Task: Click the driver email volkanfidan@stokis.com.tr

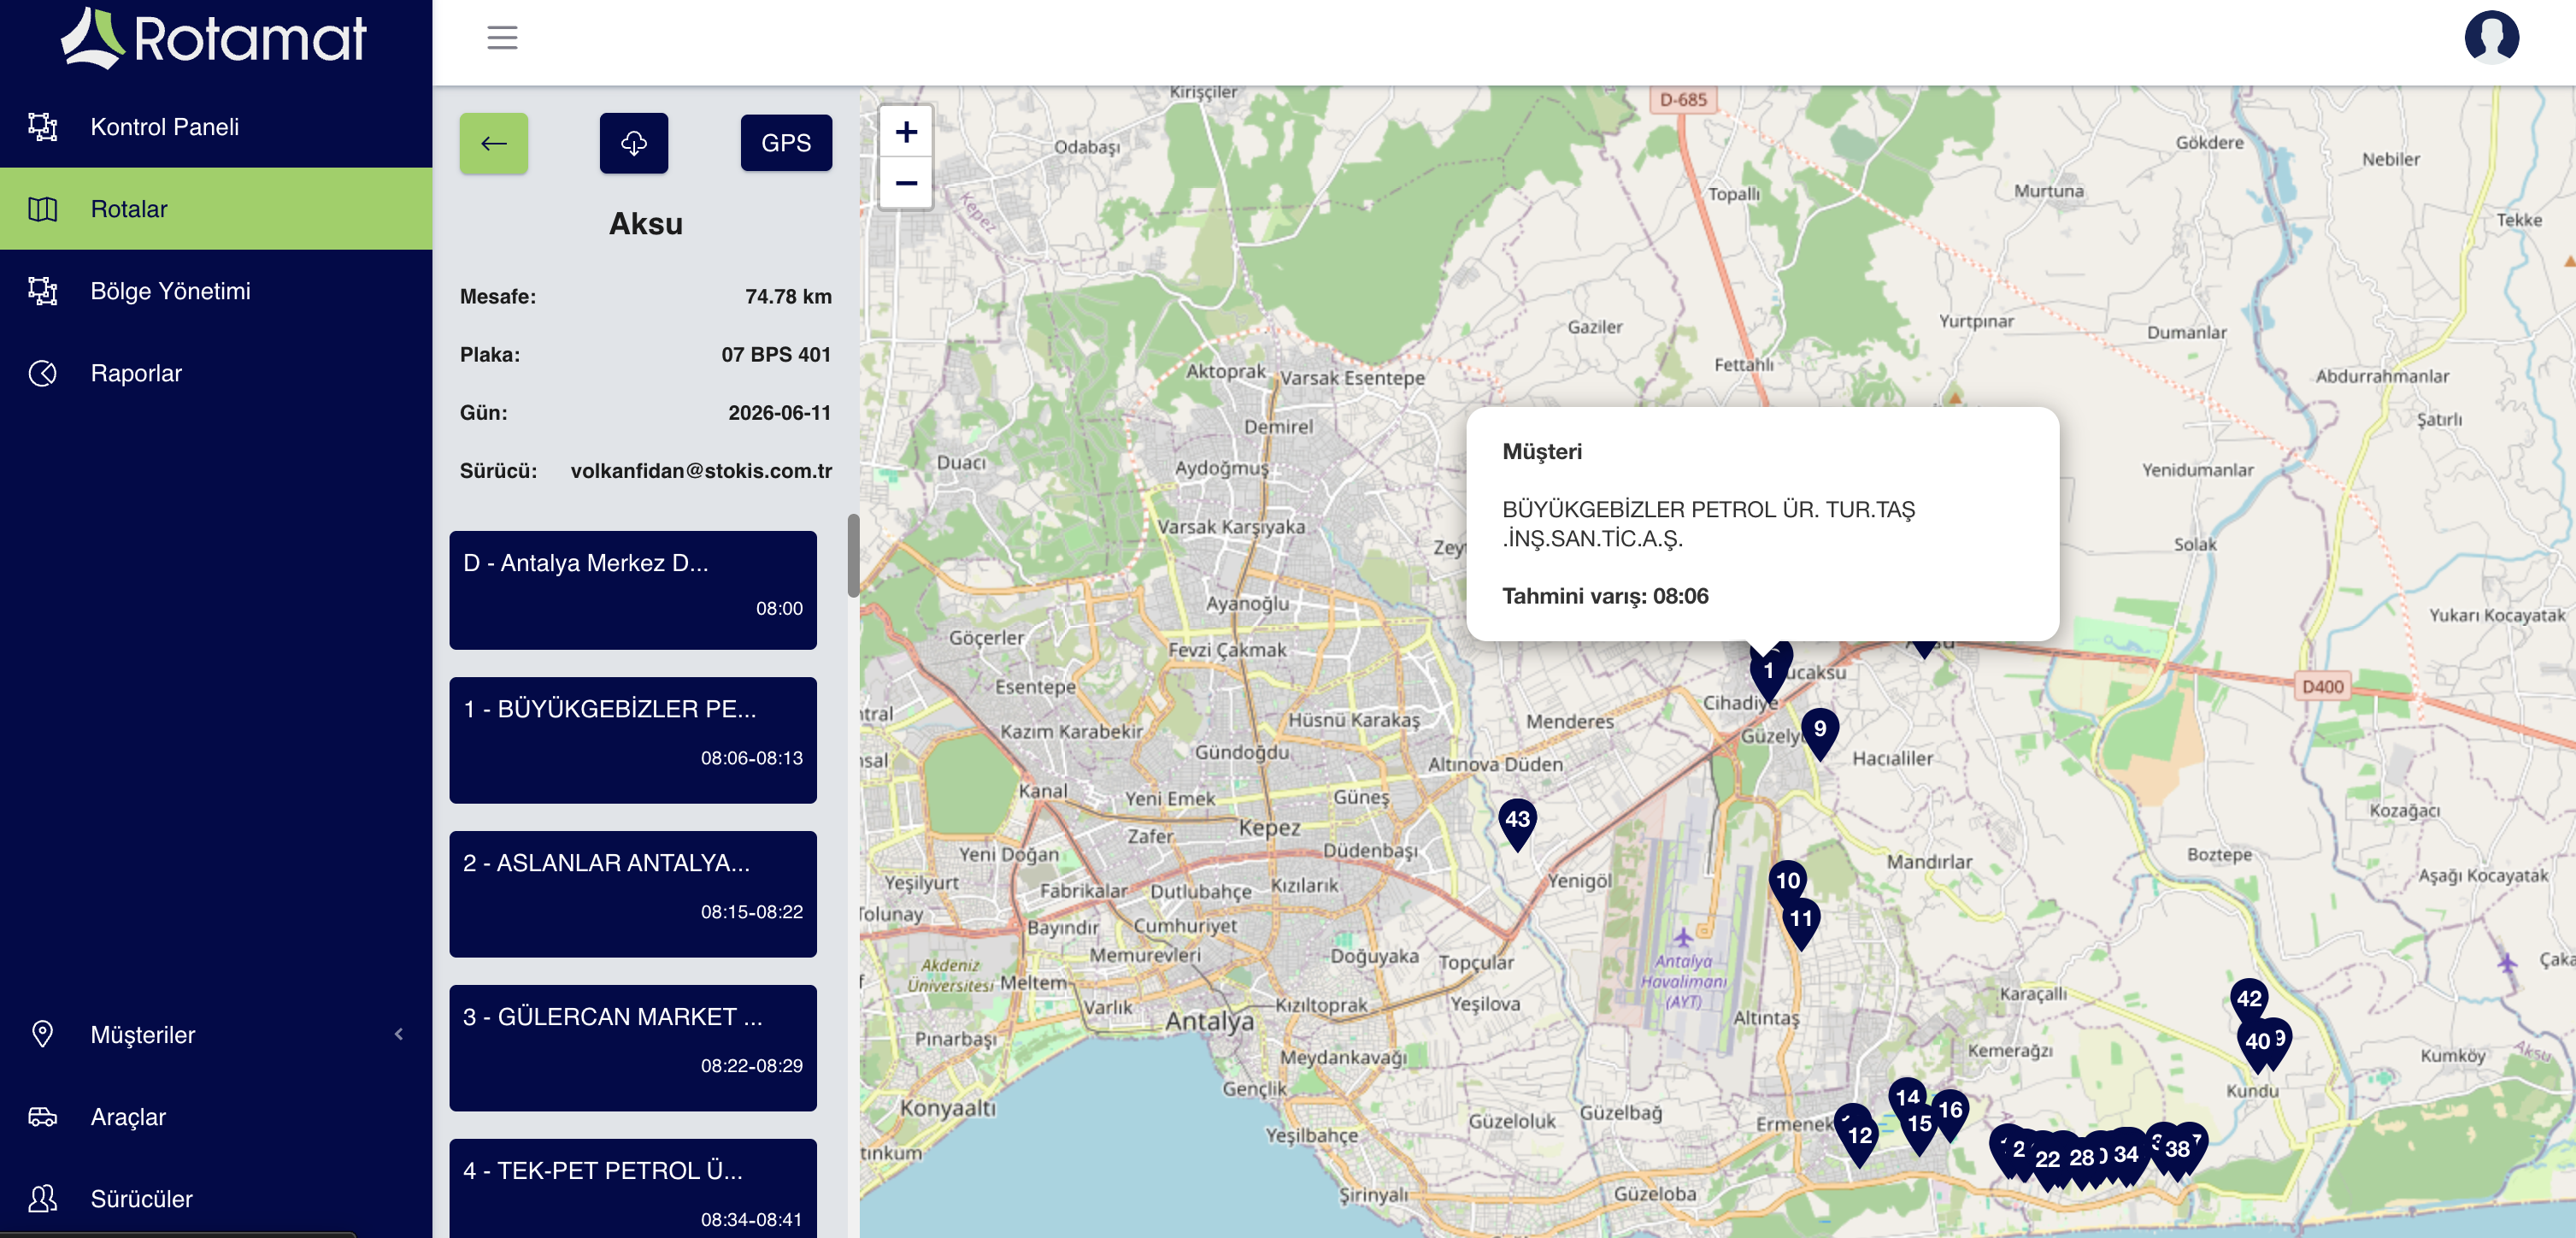Action: pyautogui.click(x=701, y=471)
